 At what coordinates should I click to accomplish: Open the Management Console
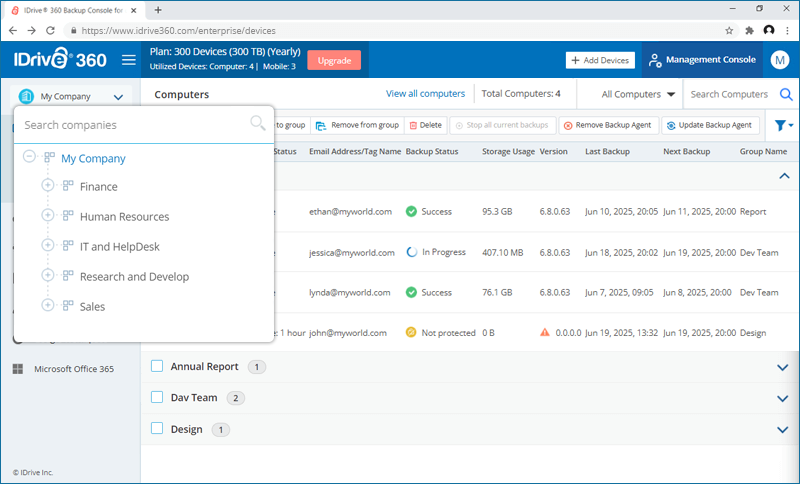[x=702, y=60]
